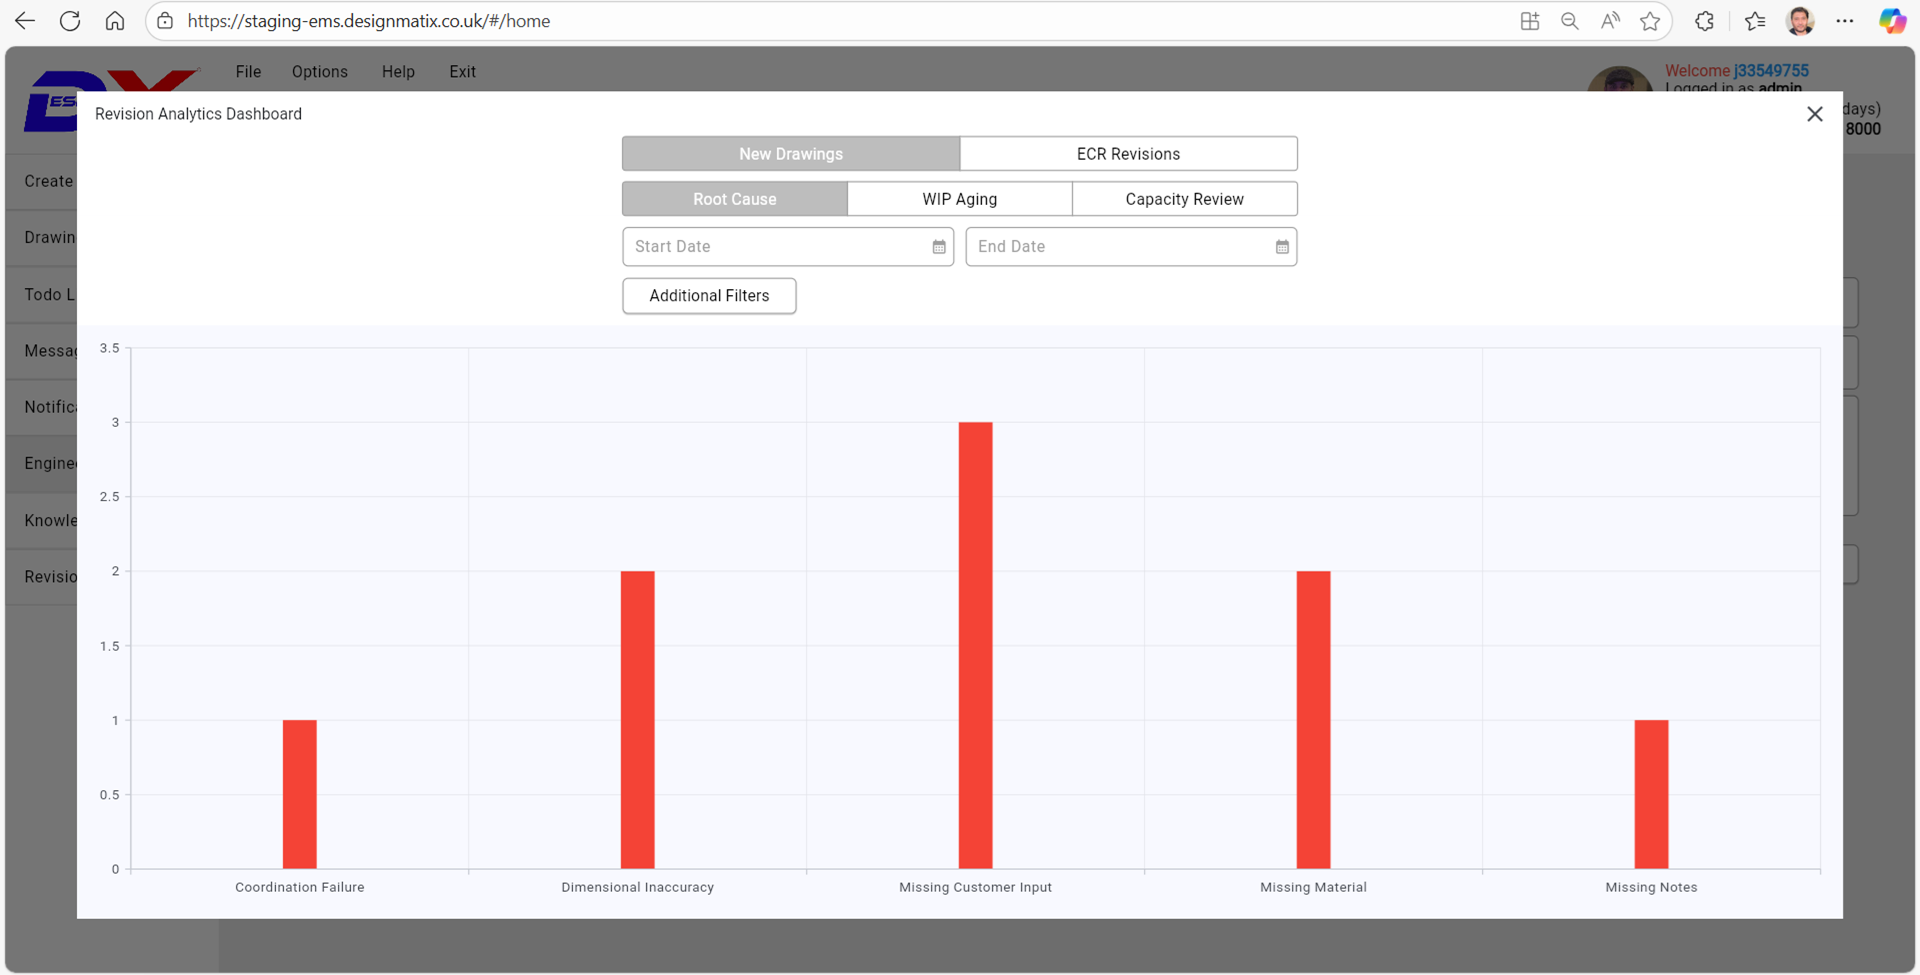Click the browser home icon

115,21
